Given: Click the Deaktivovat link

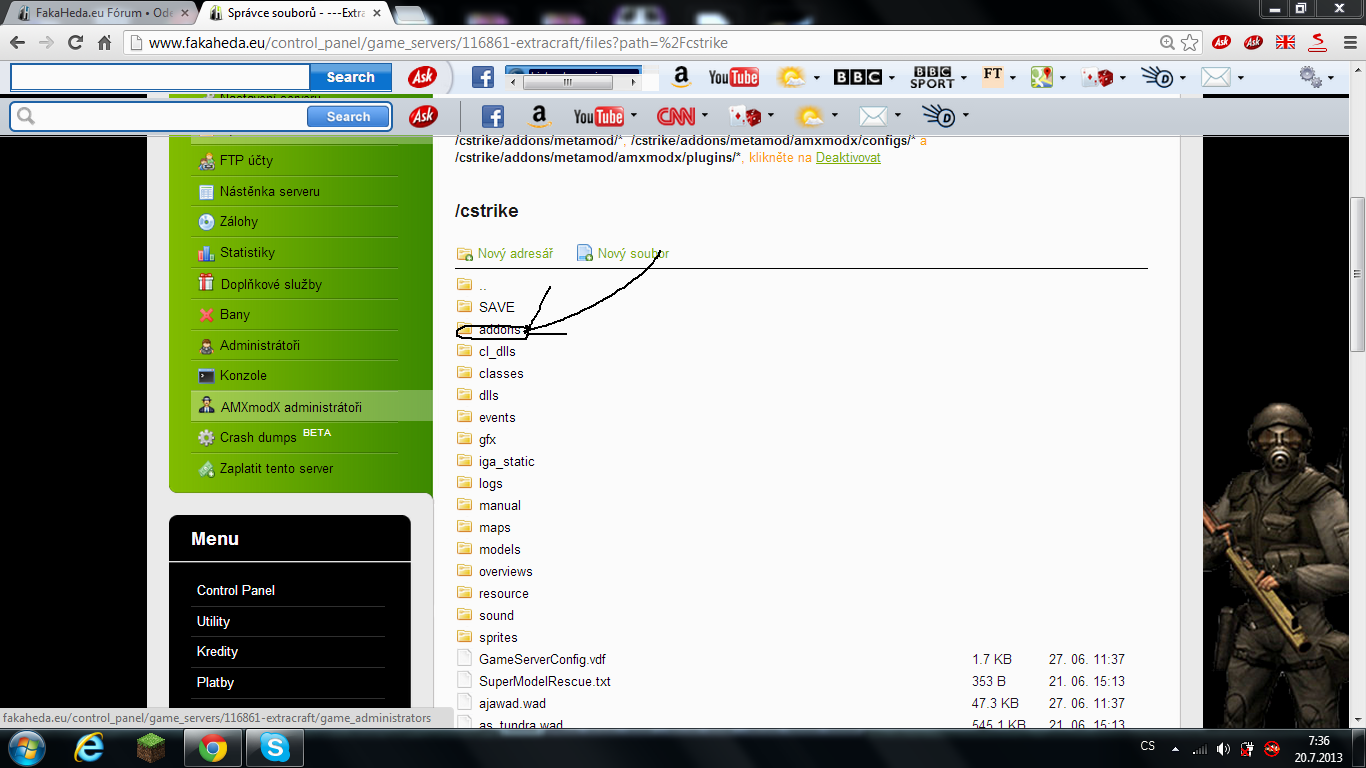Looking at the screenshot, I should [x=848, y=158].
